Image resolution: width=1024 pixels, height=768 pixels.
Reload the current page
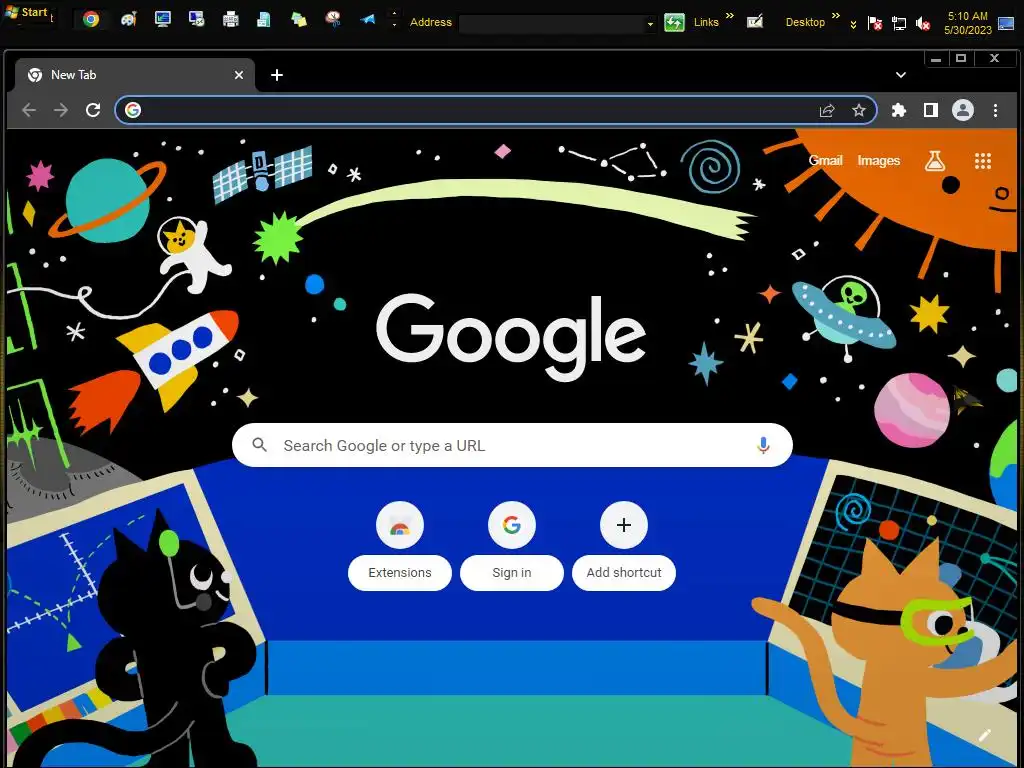[x=93, y=110]
